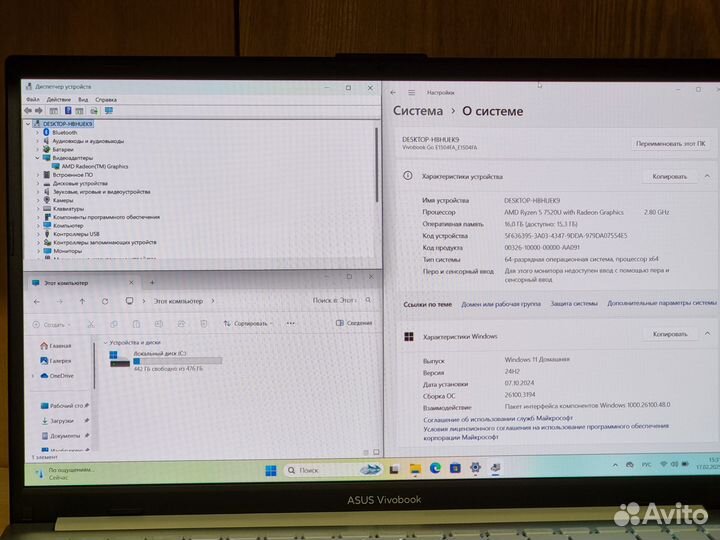Viewport: 720px width, 540px height.
Task: Close the Этот компьютер Explorer tab
Action: (131, 282)
